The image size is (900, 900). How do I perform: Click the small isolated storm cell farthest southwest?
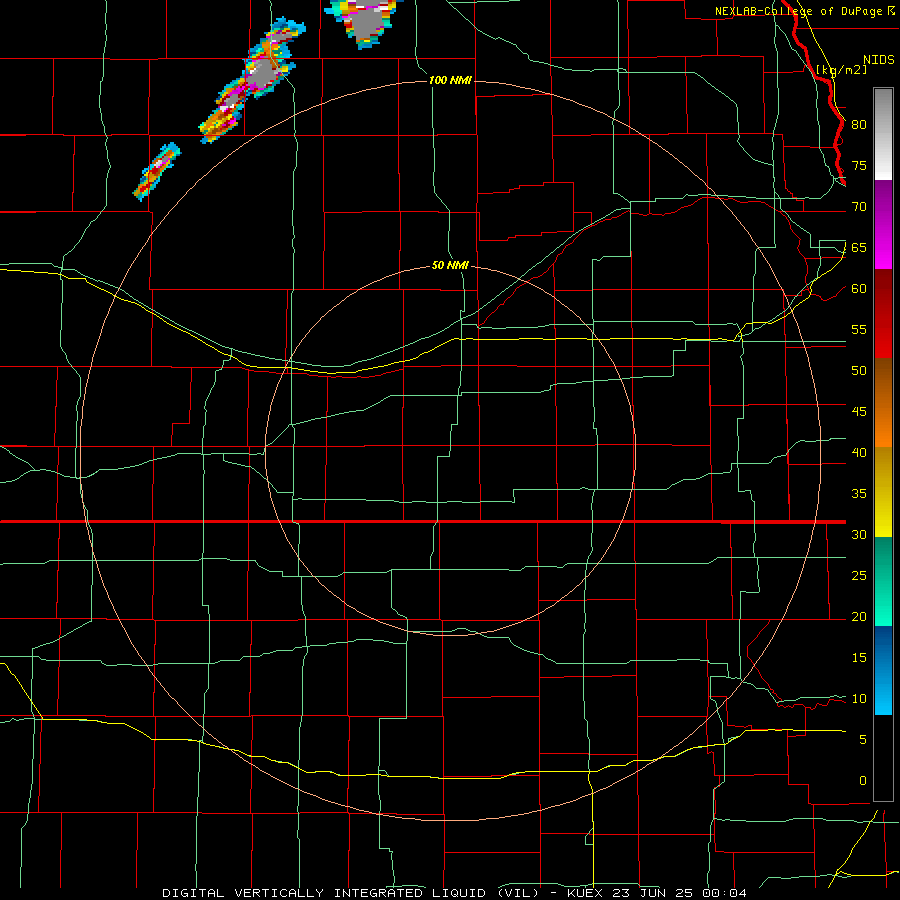coord(157,172)
